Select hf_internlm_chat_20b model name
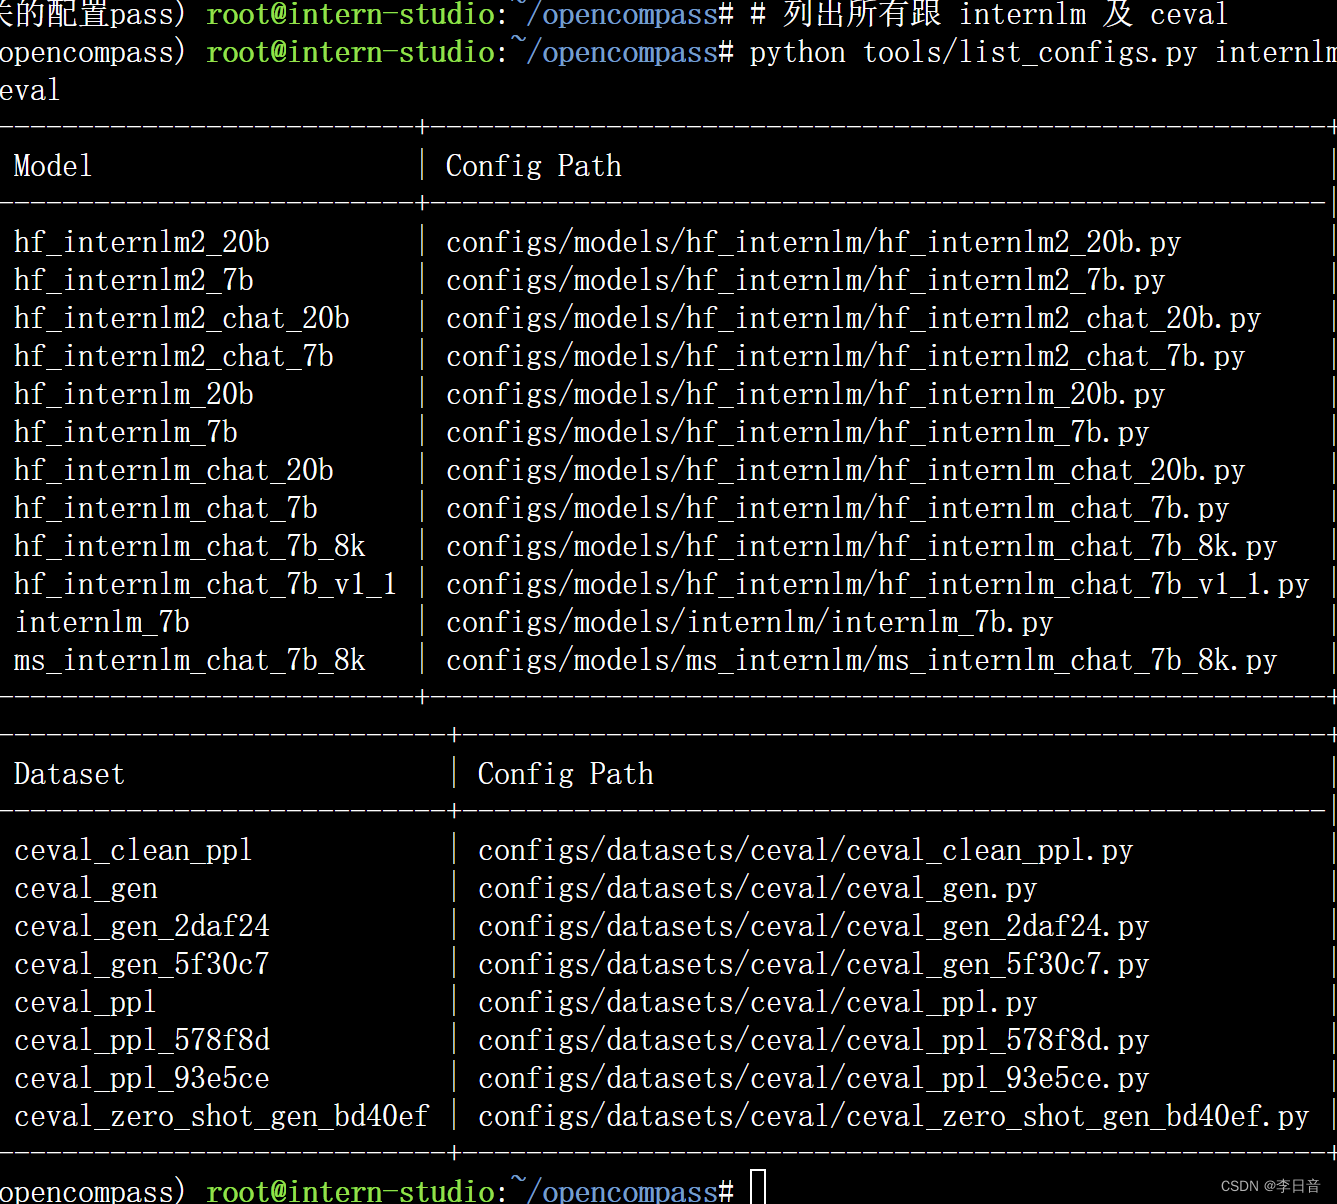The width and height of the screenshot is (1337, 1204). tap(174, 471)
